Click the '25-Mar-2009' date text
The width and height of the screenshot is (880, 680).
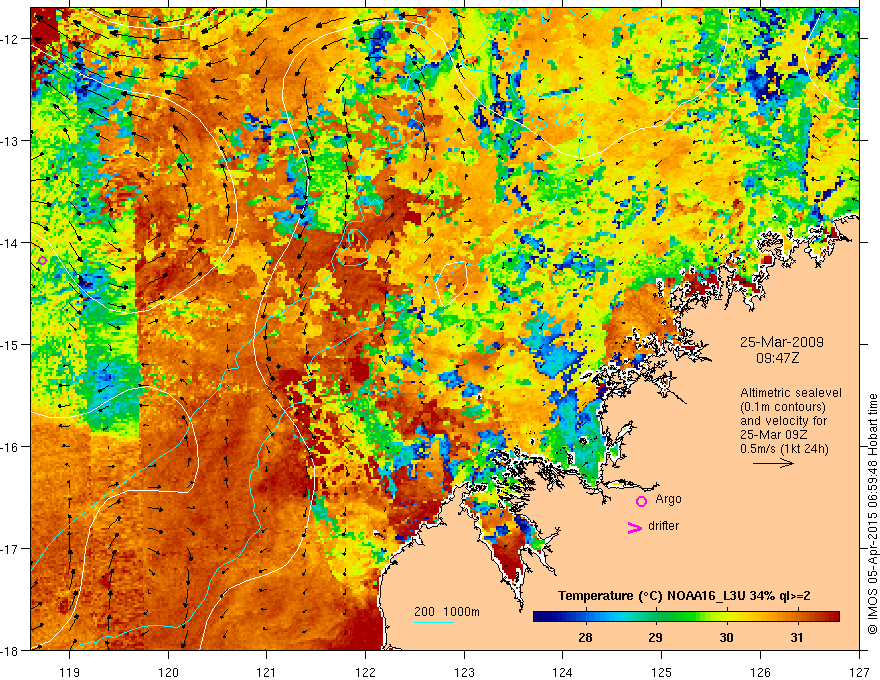(x=782, y=342)
